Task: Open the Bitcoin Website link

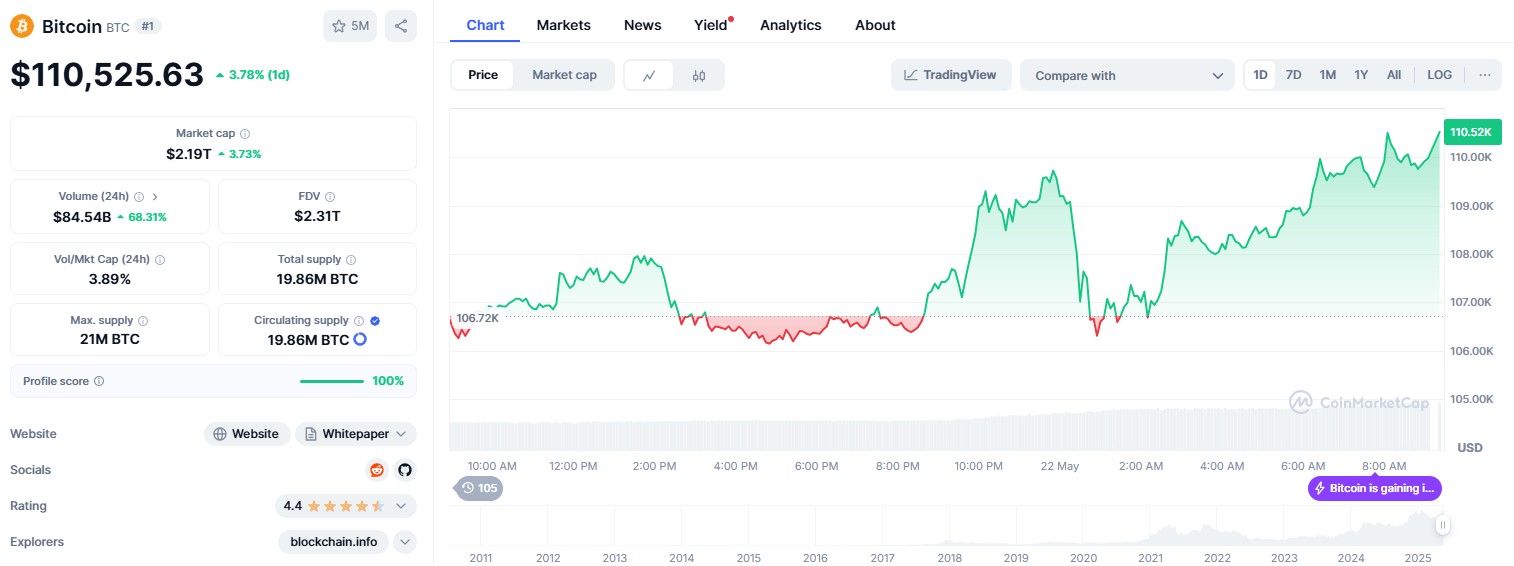Action: (x=247, y=434)
